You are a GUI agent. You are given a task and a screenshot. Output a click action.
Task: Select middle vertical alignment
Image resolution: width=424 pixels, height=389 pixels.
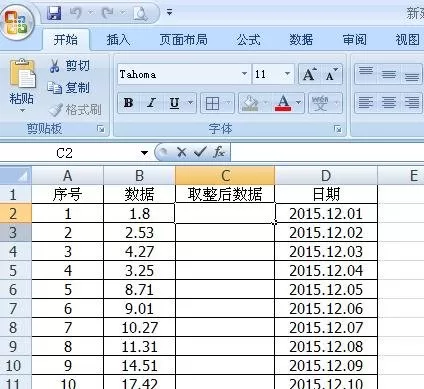tap(389, 74)
